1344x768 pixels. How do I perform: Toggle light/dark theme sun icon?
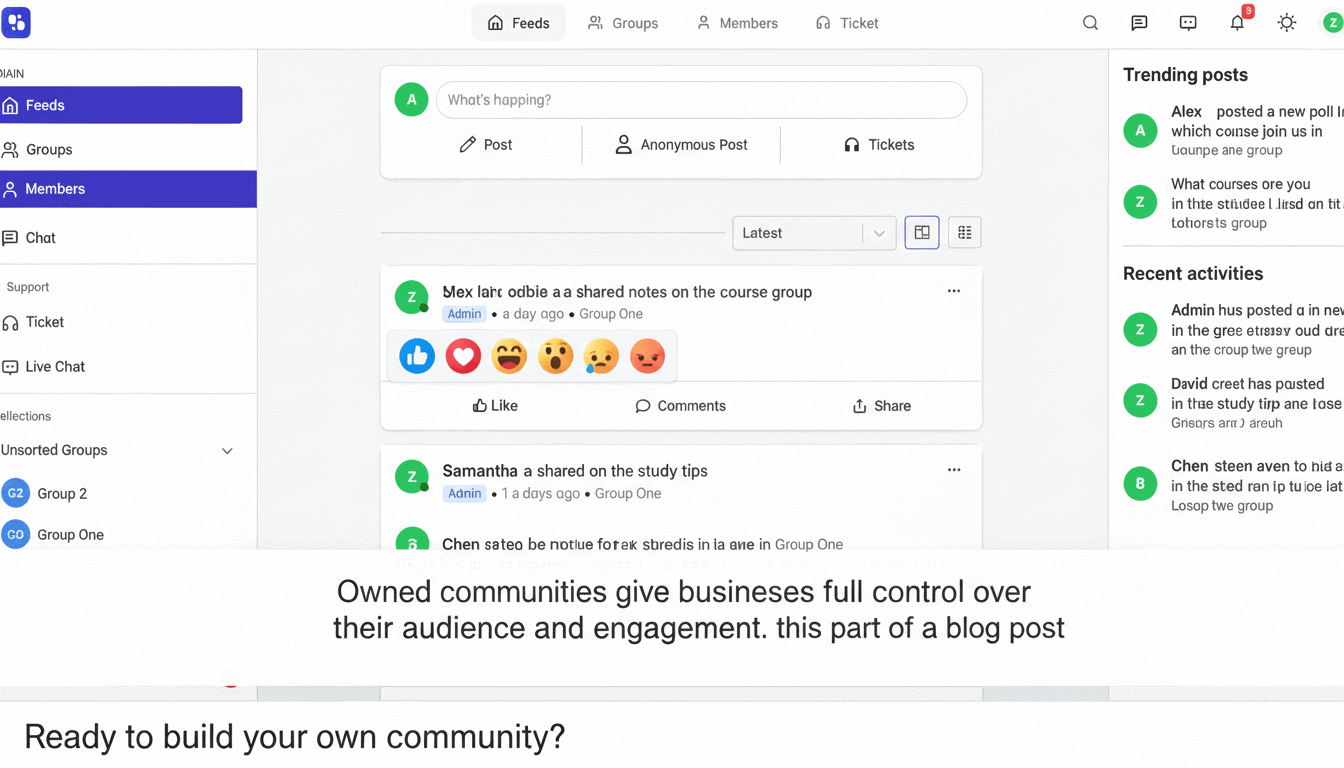click(1287, 23)
